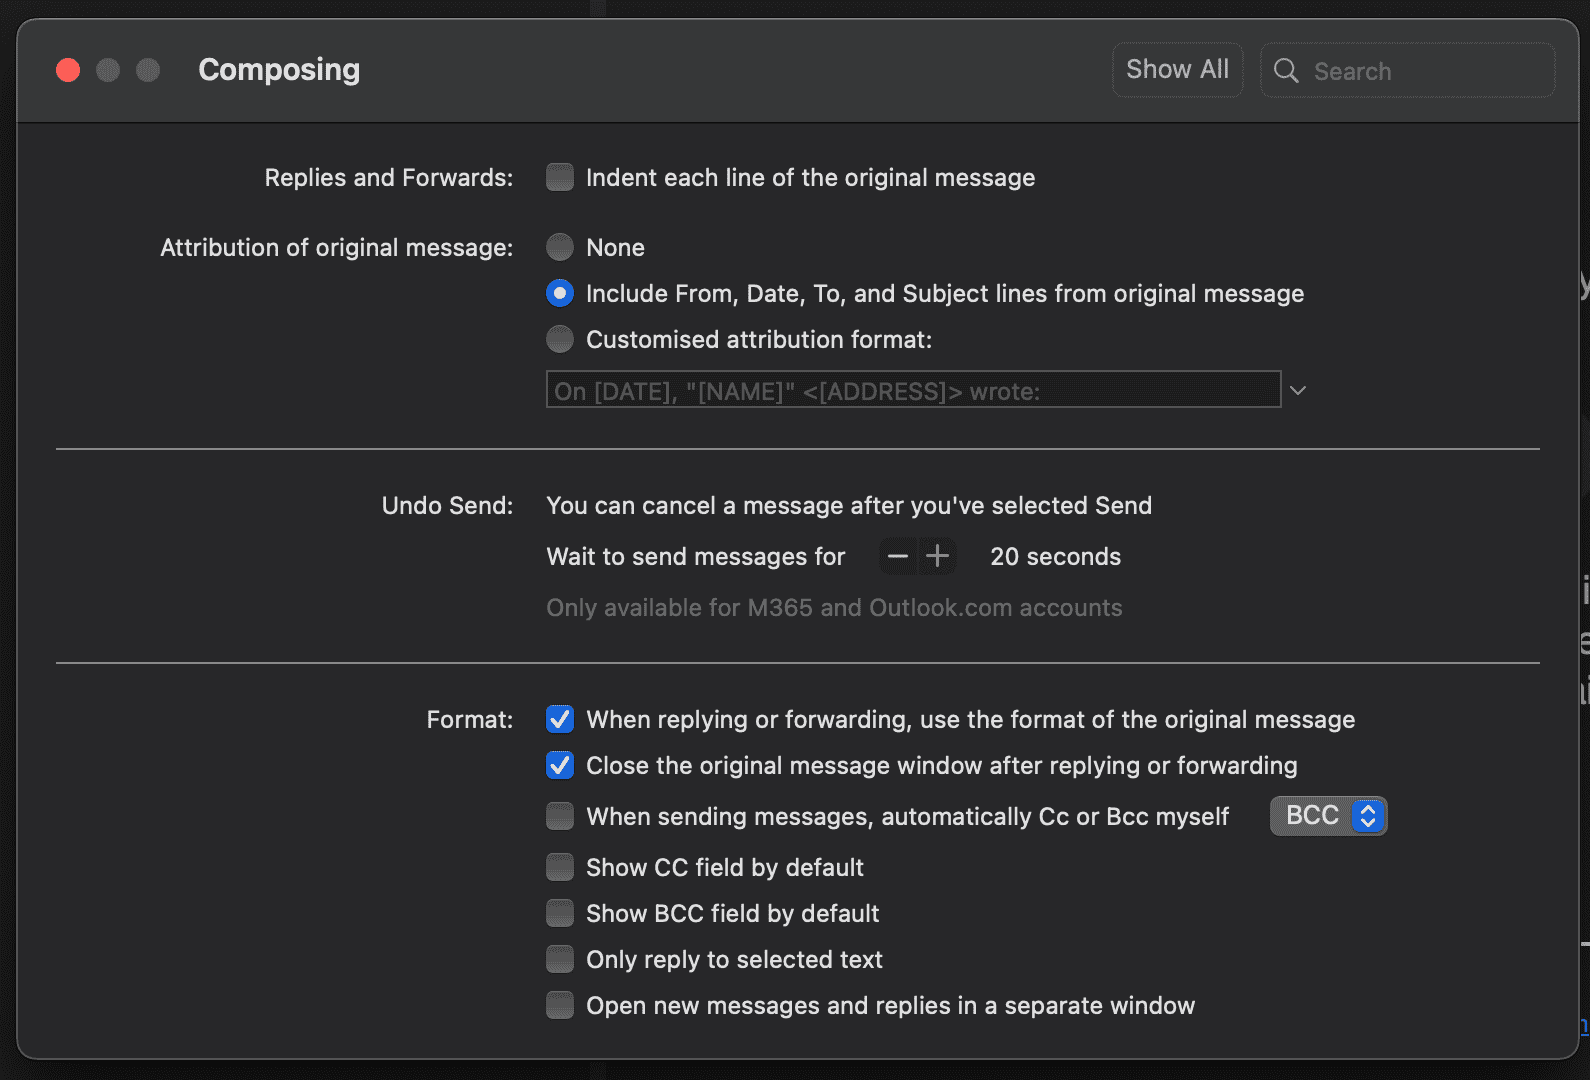Click the "Format:" label
1590x1080 pixels.
469,720
